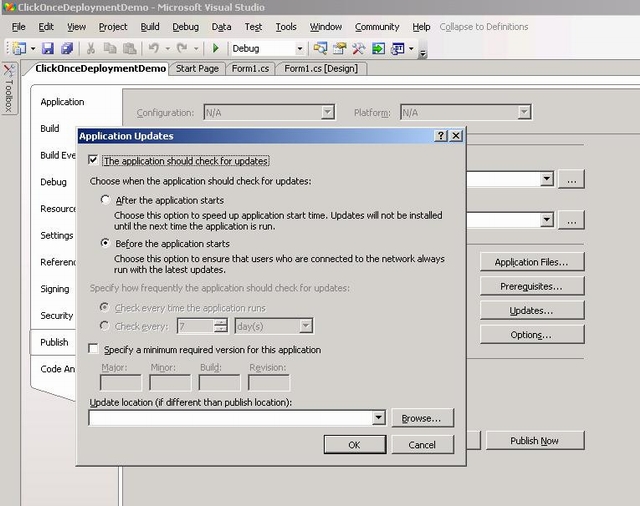
Task: Click the Undo arrow icon
Action: coord(154,49)
